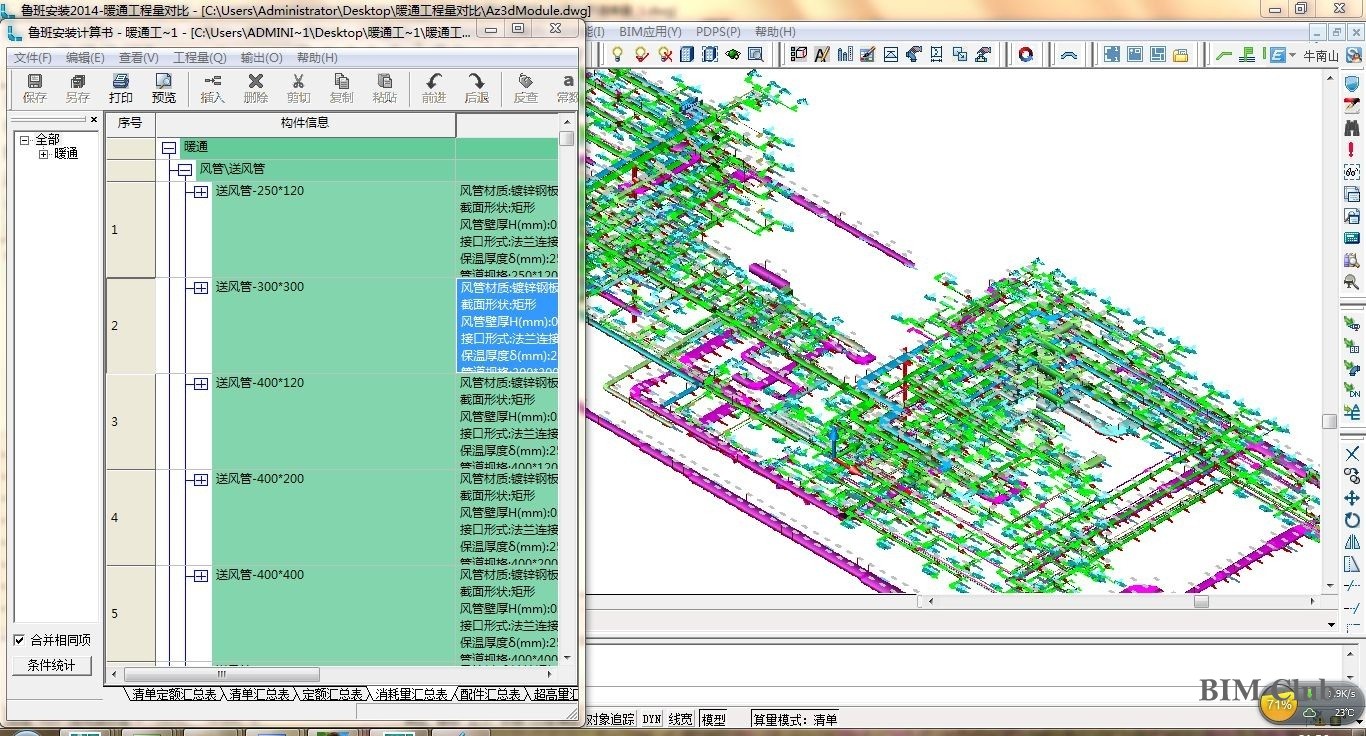Open the PDPS(P) menu in main window
The width and height of the screenshot is (1366, 736).
tap(718, 32)
